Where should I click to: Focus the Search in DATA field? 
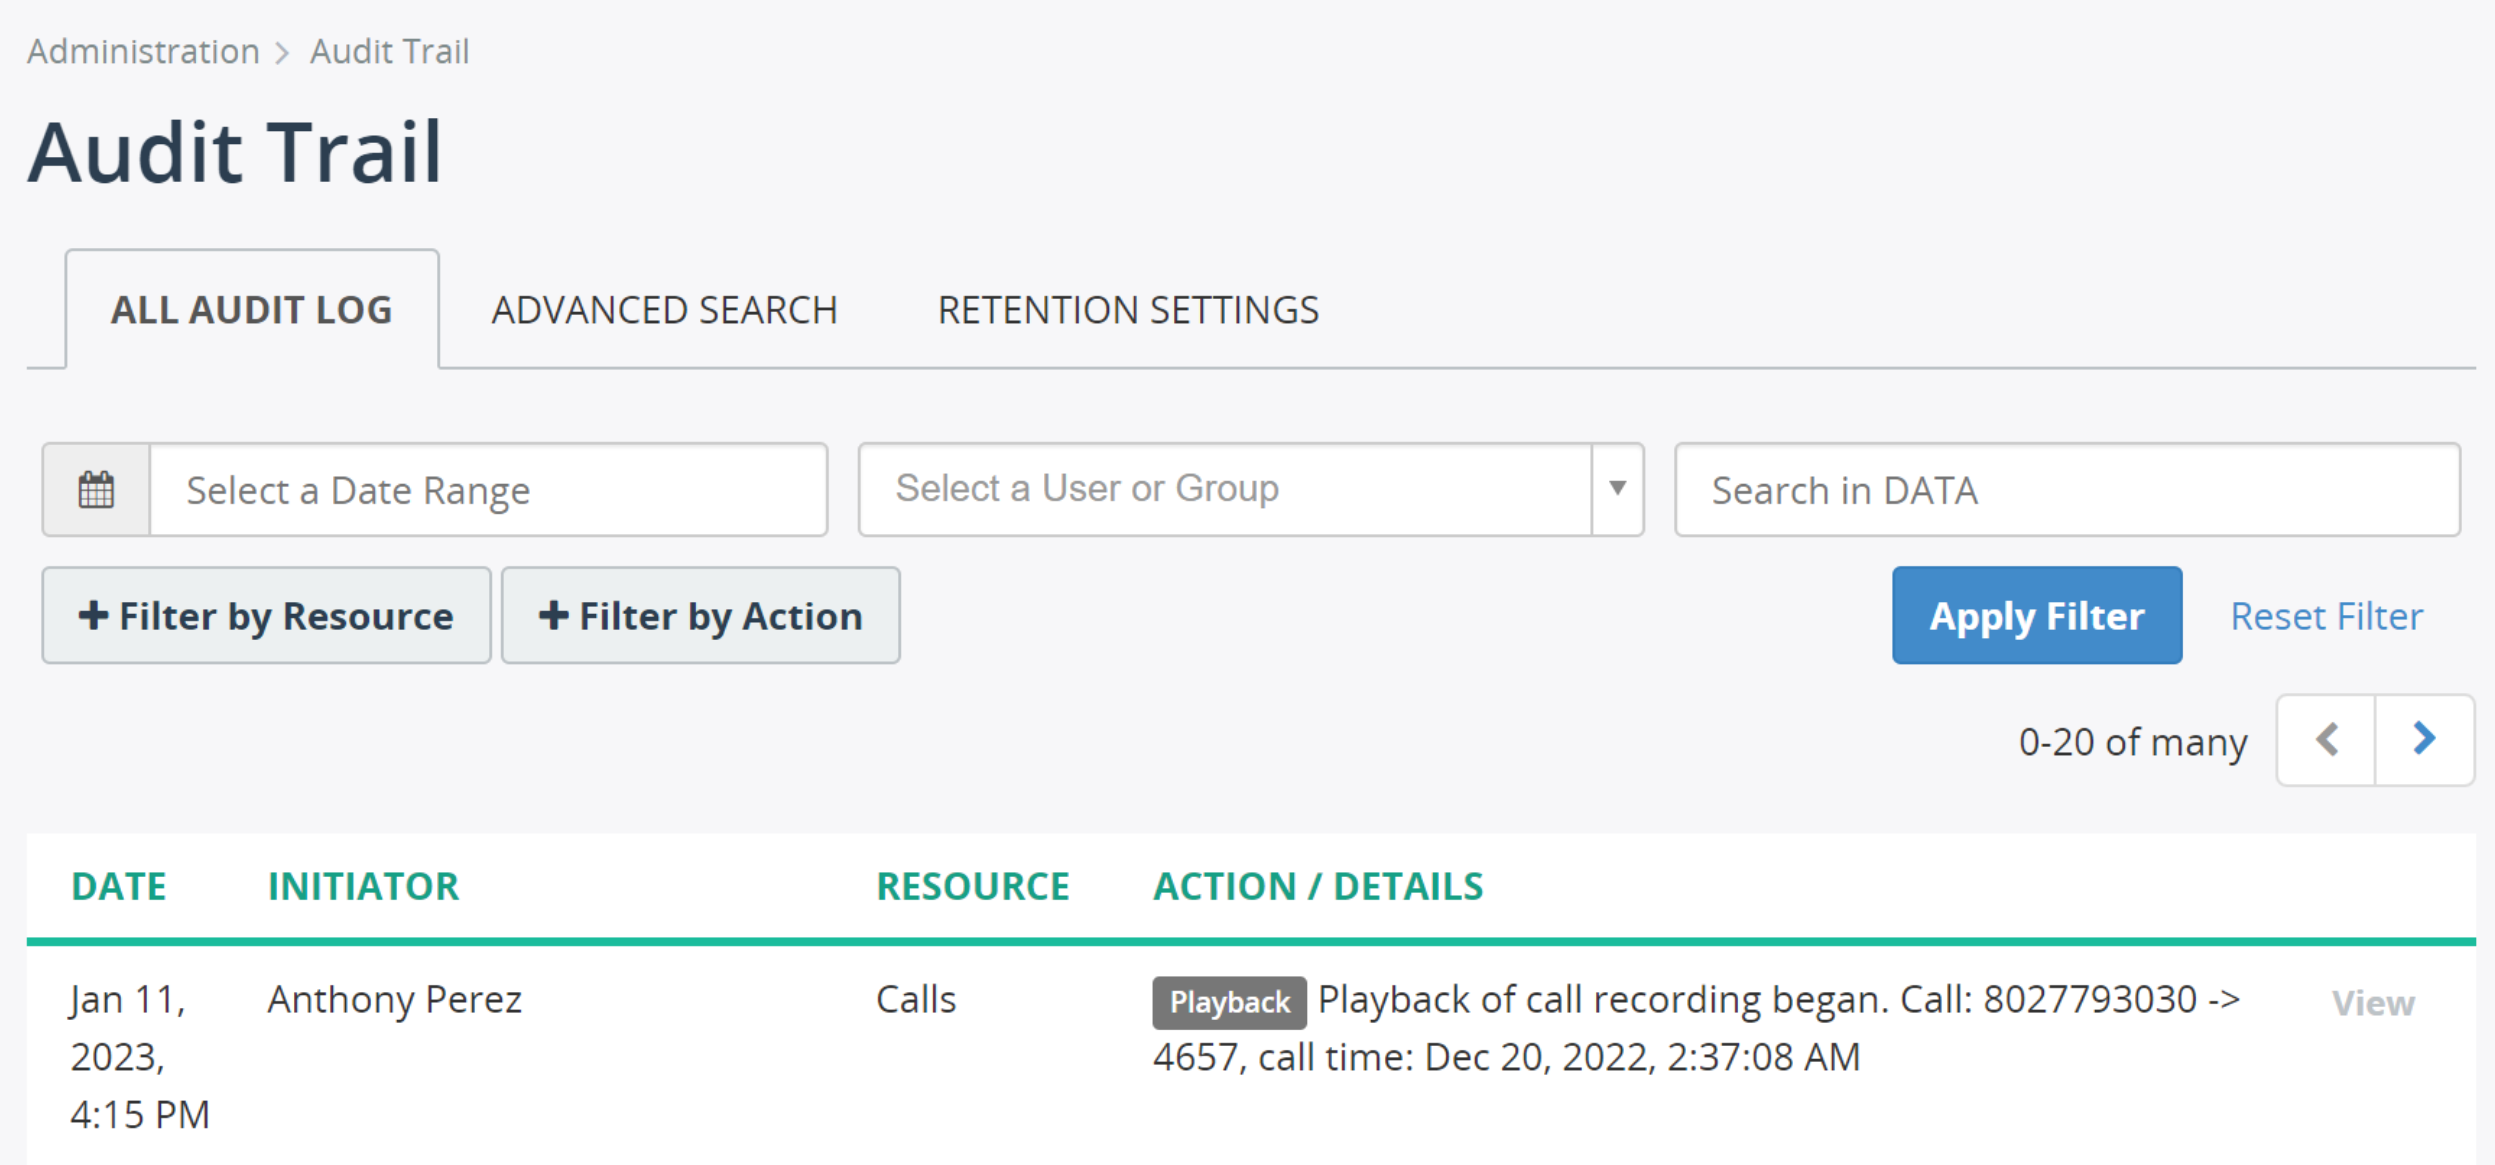point(2068,490)
